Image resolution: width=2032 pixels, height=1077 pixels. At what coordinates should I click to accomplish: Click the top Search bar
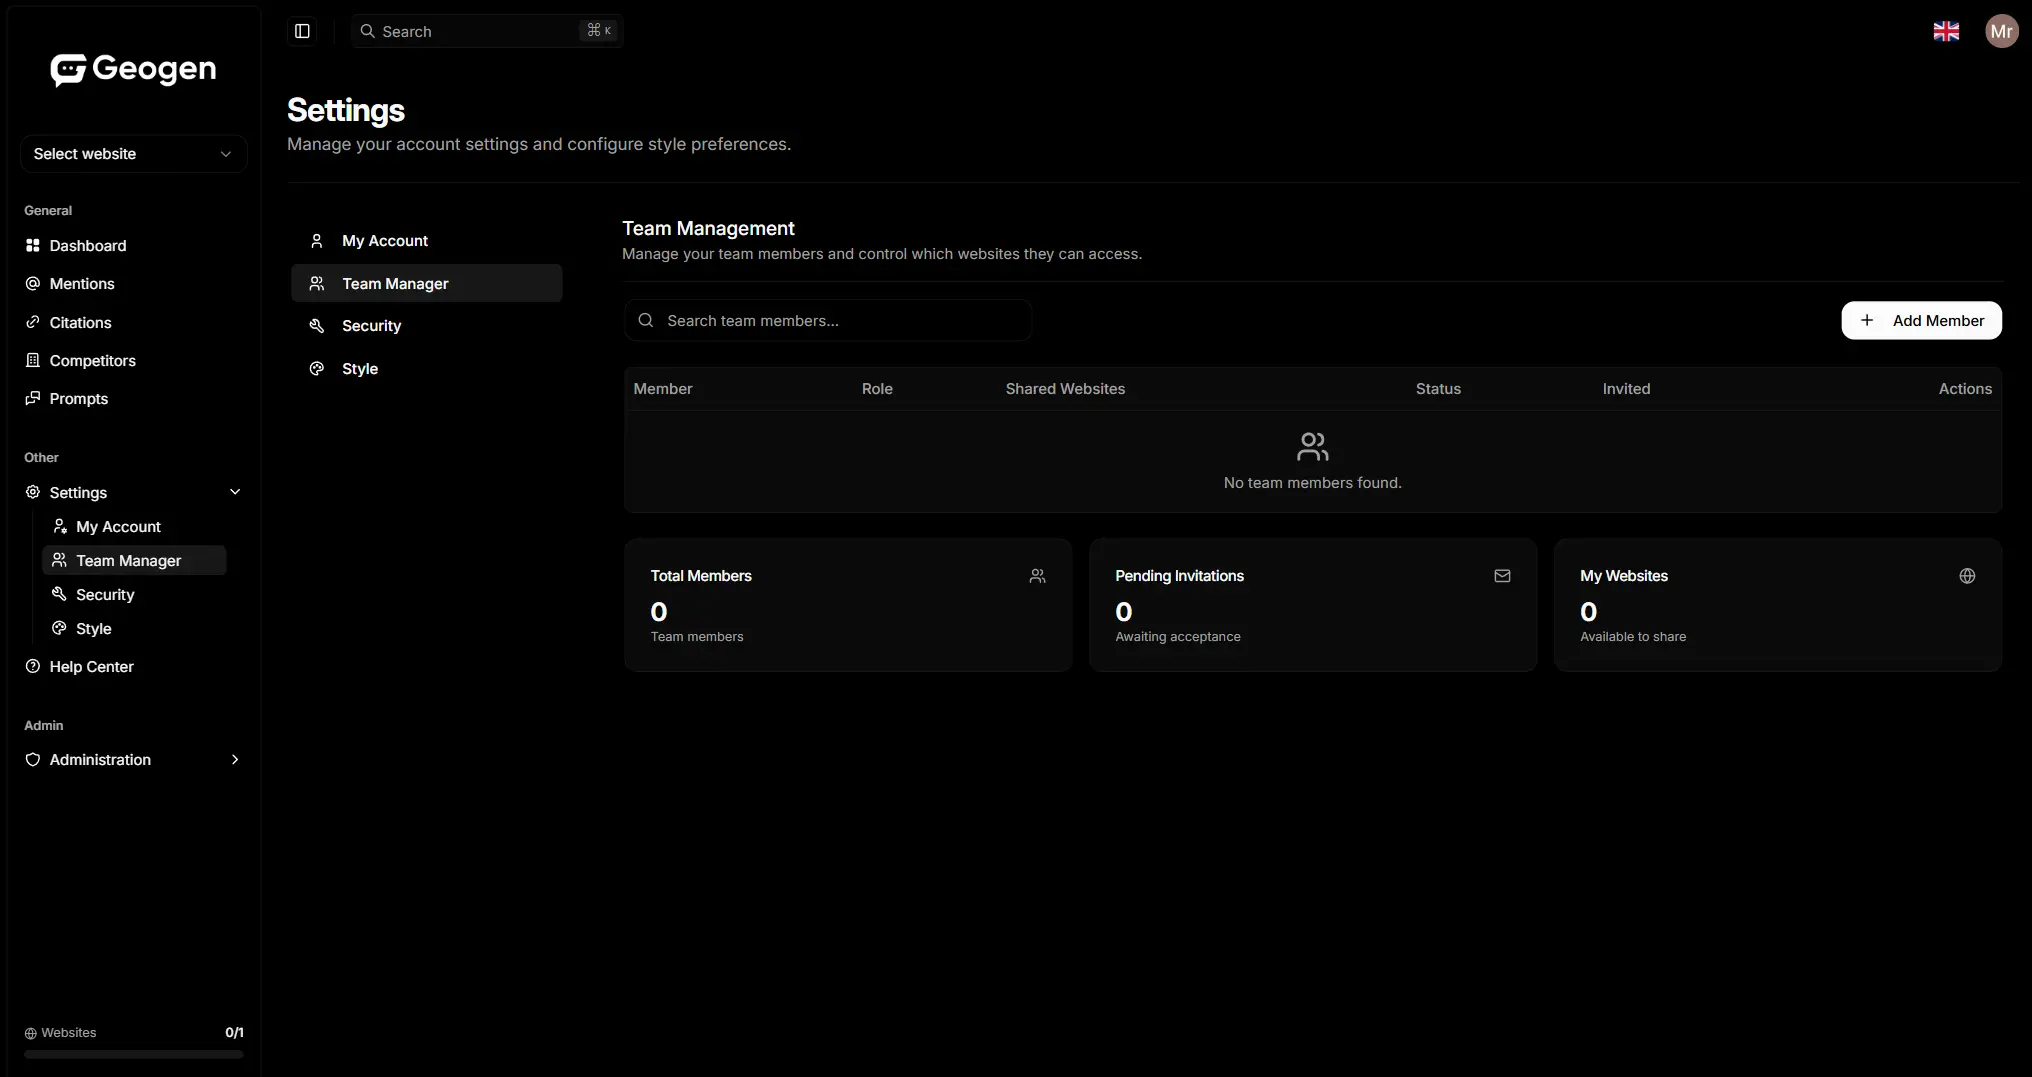tap(487, 31)
